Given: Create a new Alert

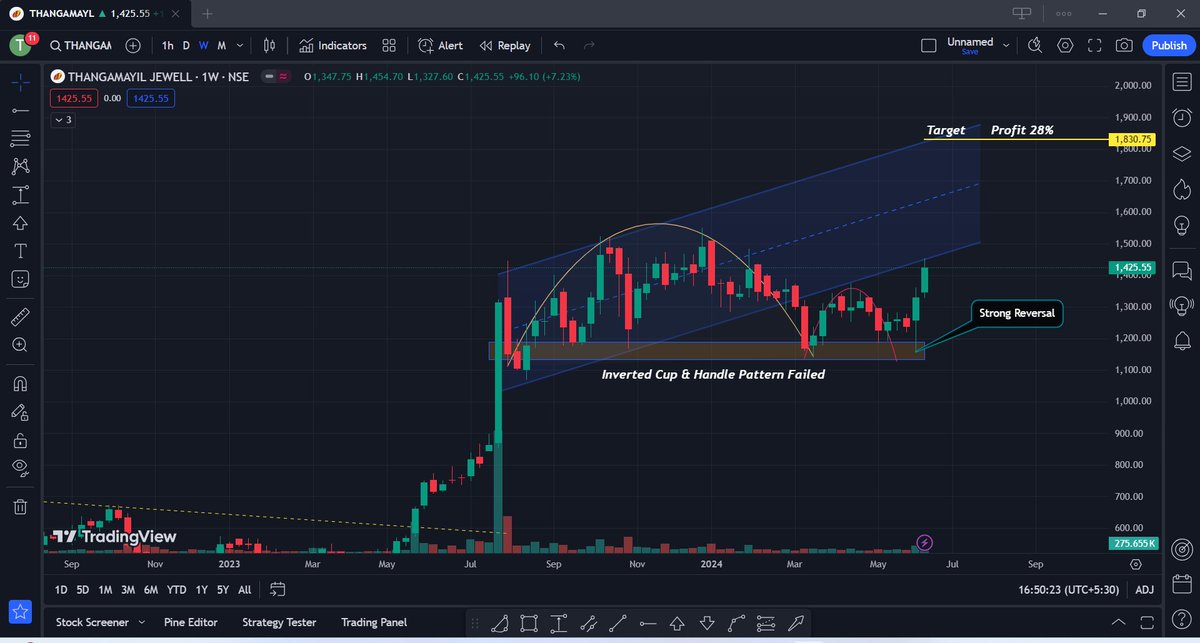Looking at the screenshot, I should pos(441,45).
